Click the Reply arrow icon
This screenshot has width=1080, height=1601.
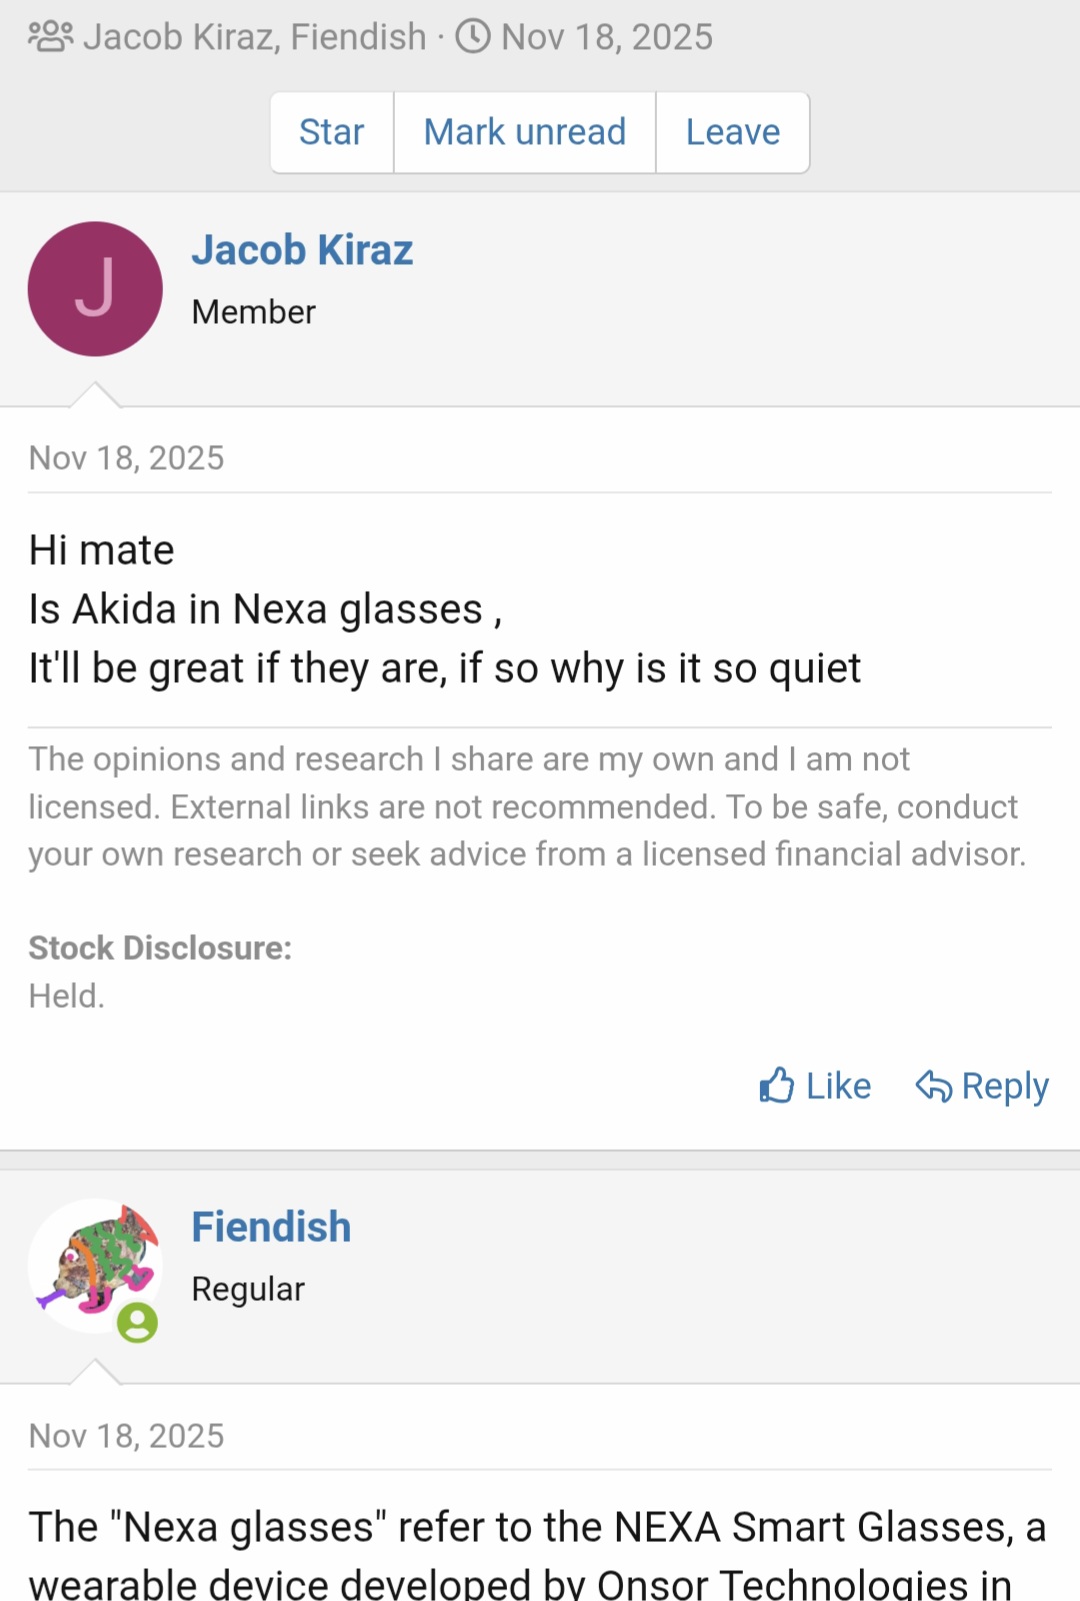click(933, 1085)
